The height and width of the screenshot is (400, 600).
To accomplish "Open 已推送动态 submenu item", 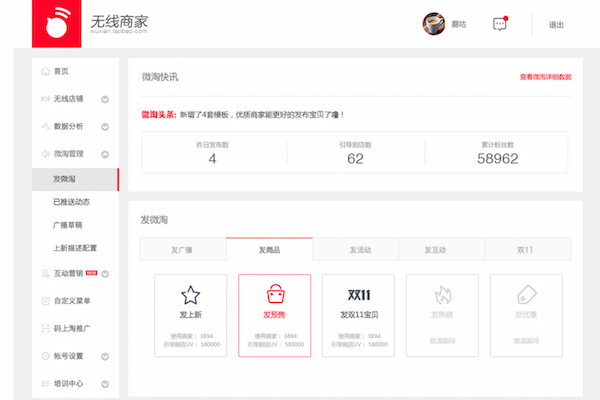I will (x=71, y=202).
